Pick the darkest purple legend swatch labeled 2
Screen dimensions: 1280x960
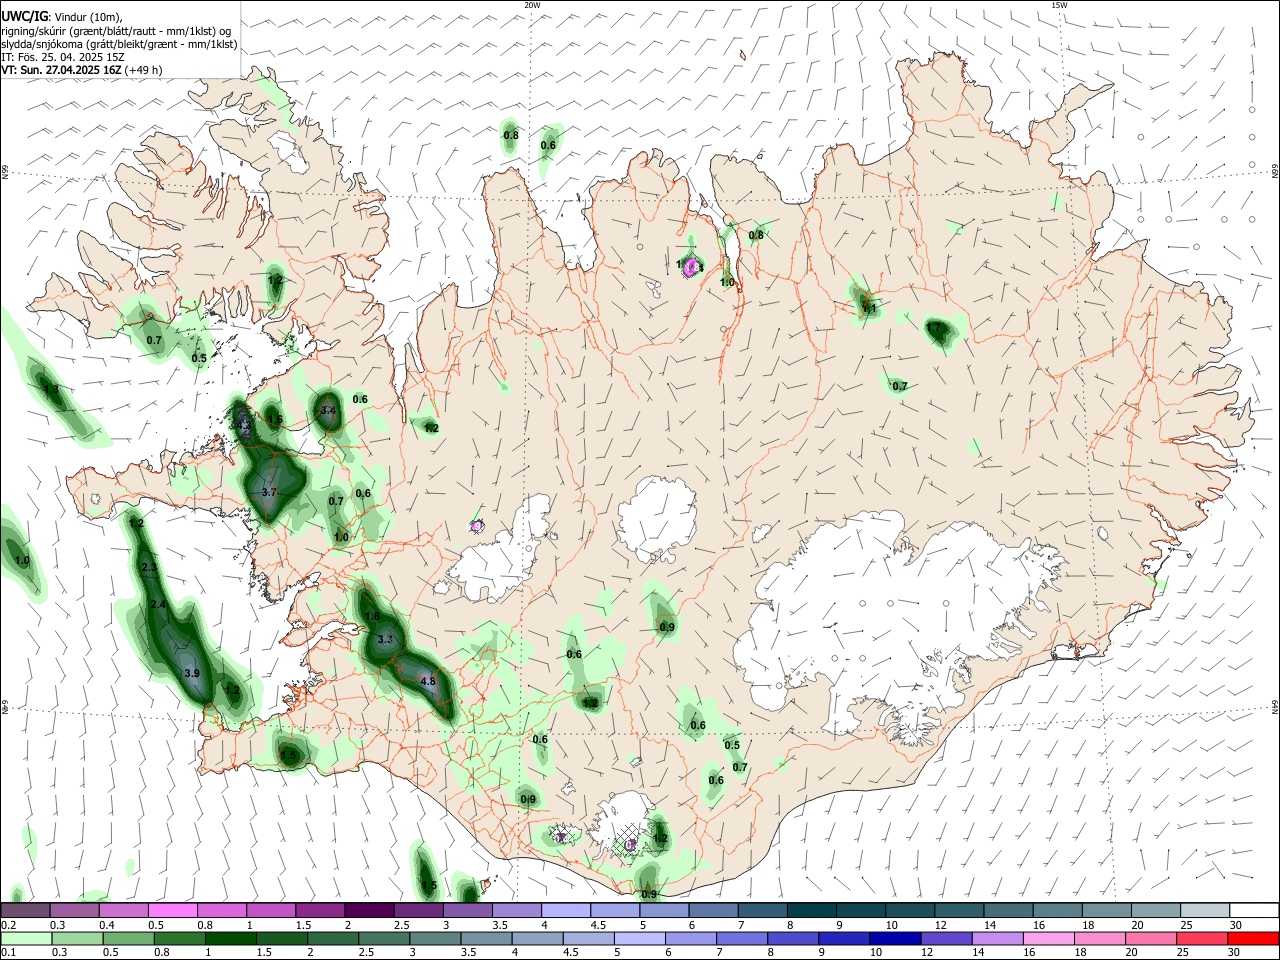pyautogui.click(x=369, y=911)
